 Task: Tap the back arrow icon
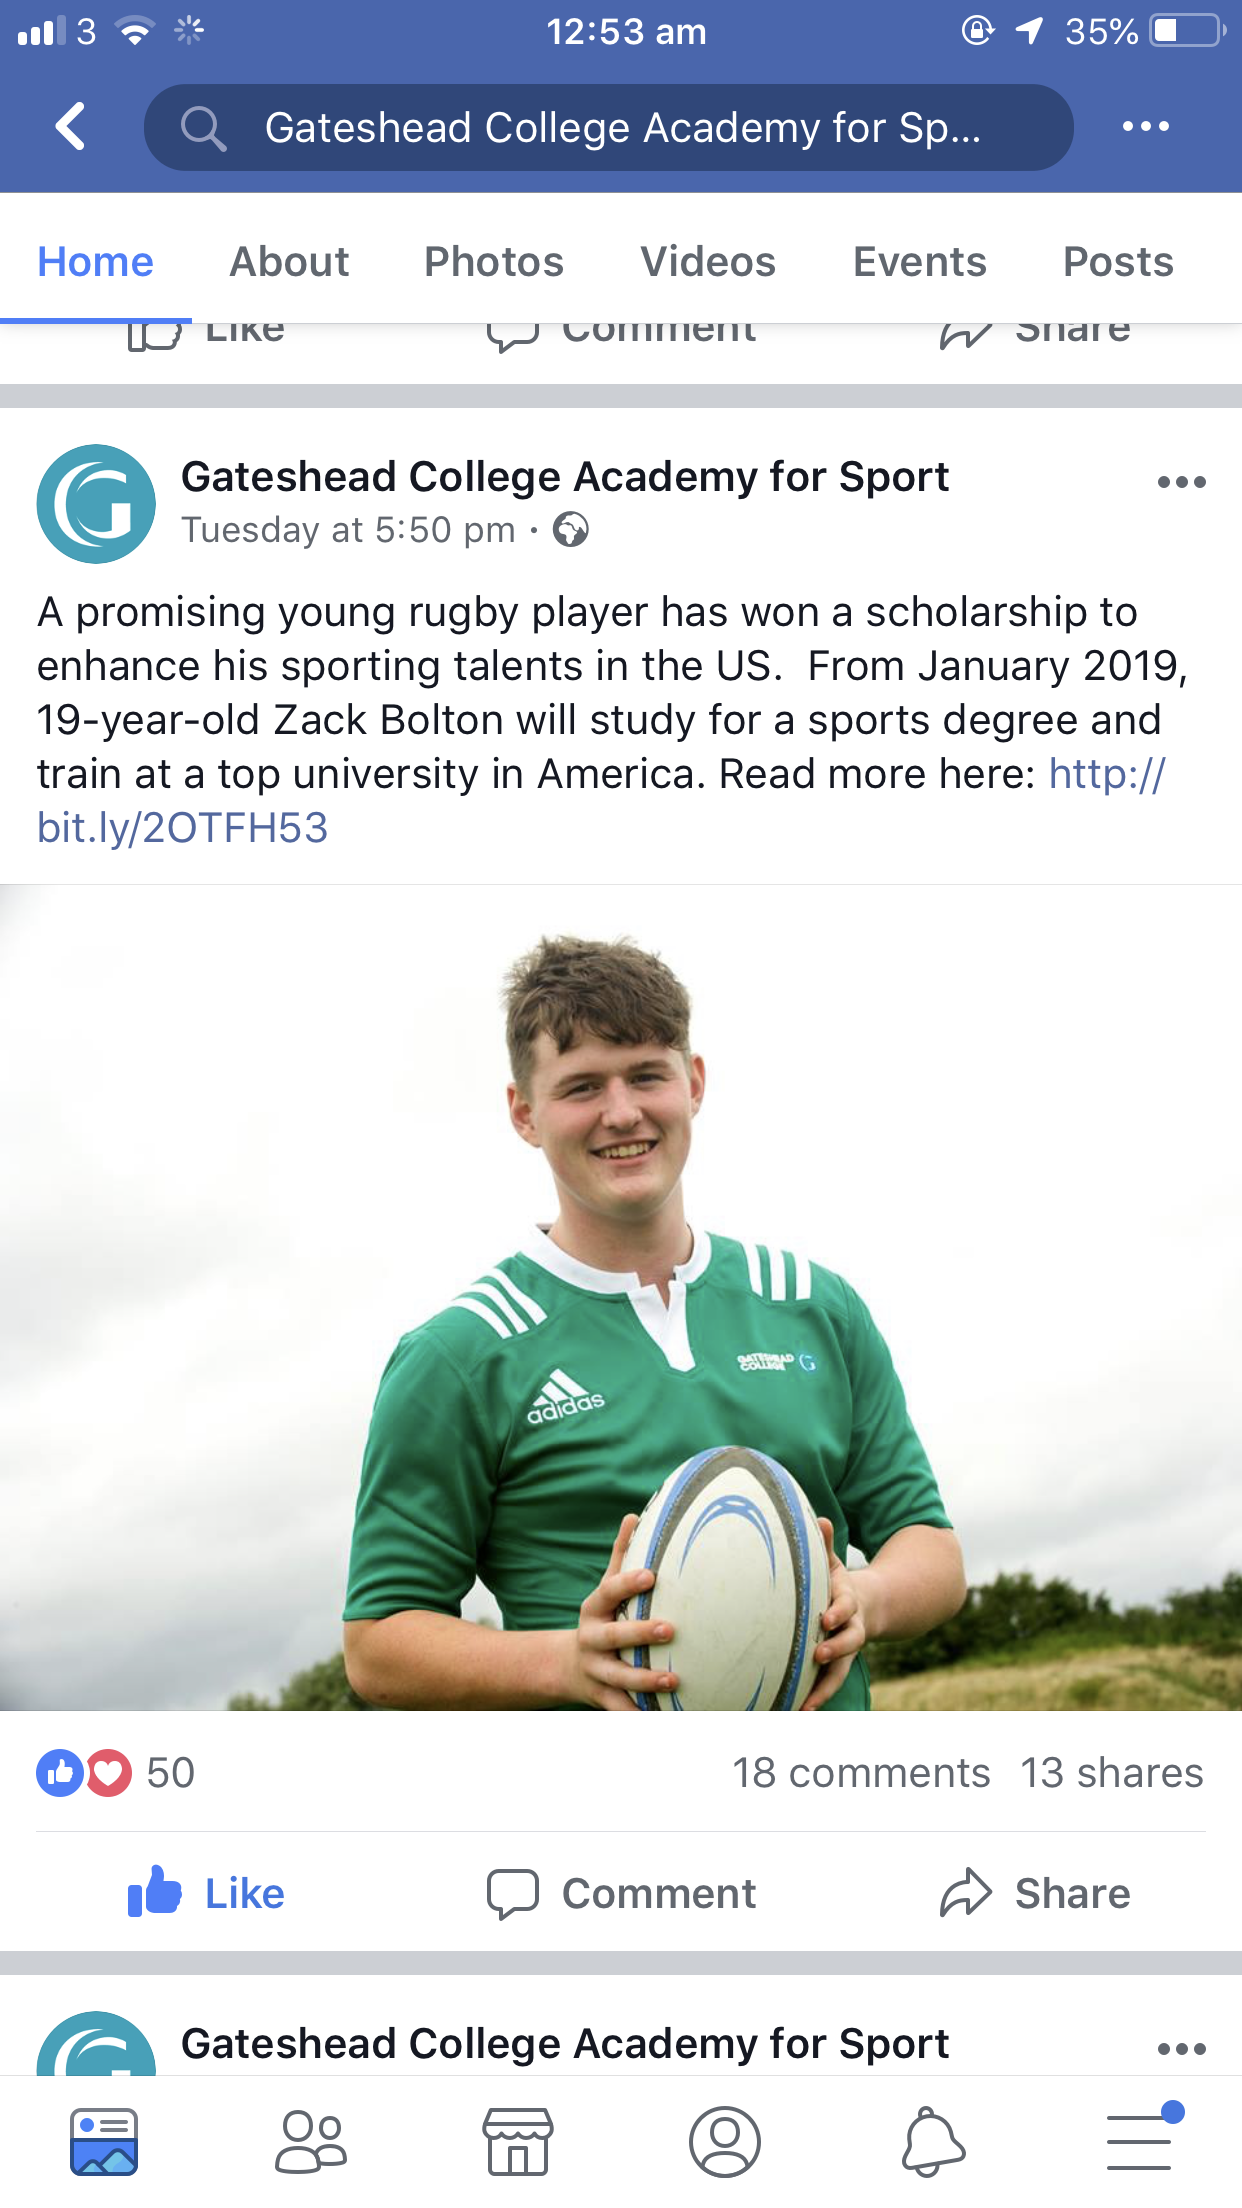coord(70,127)
